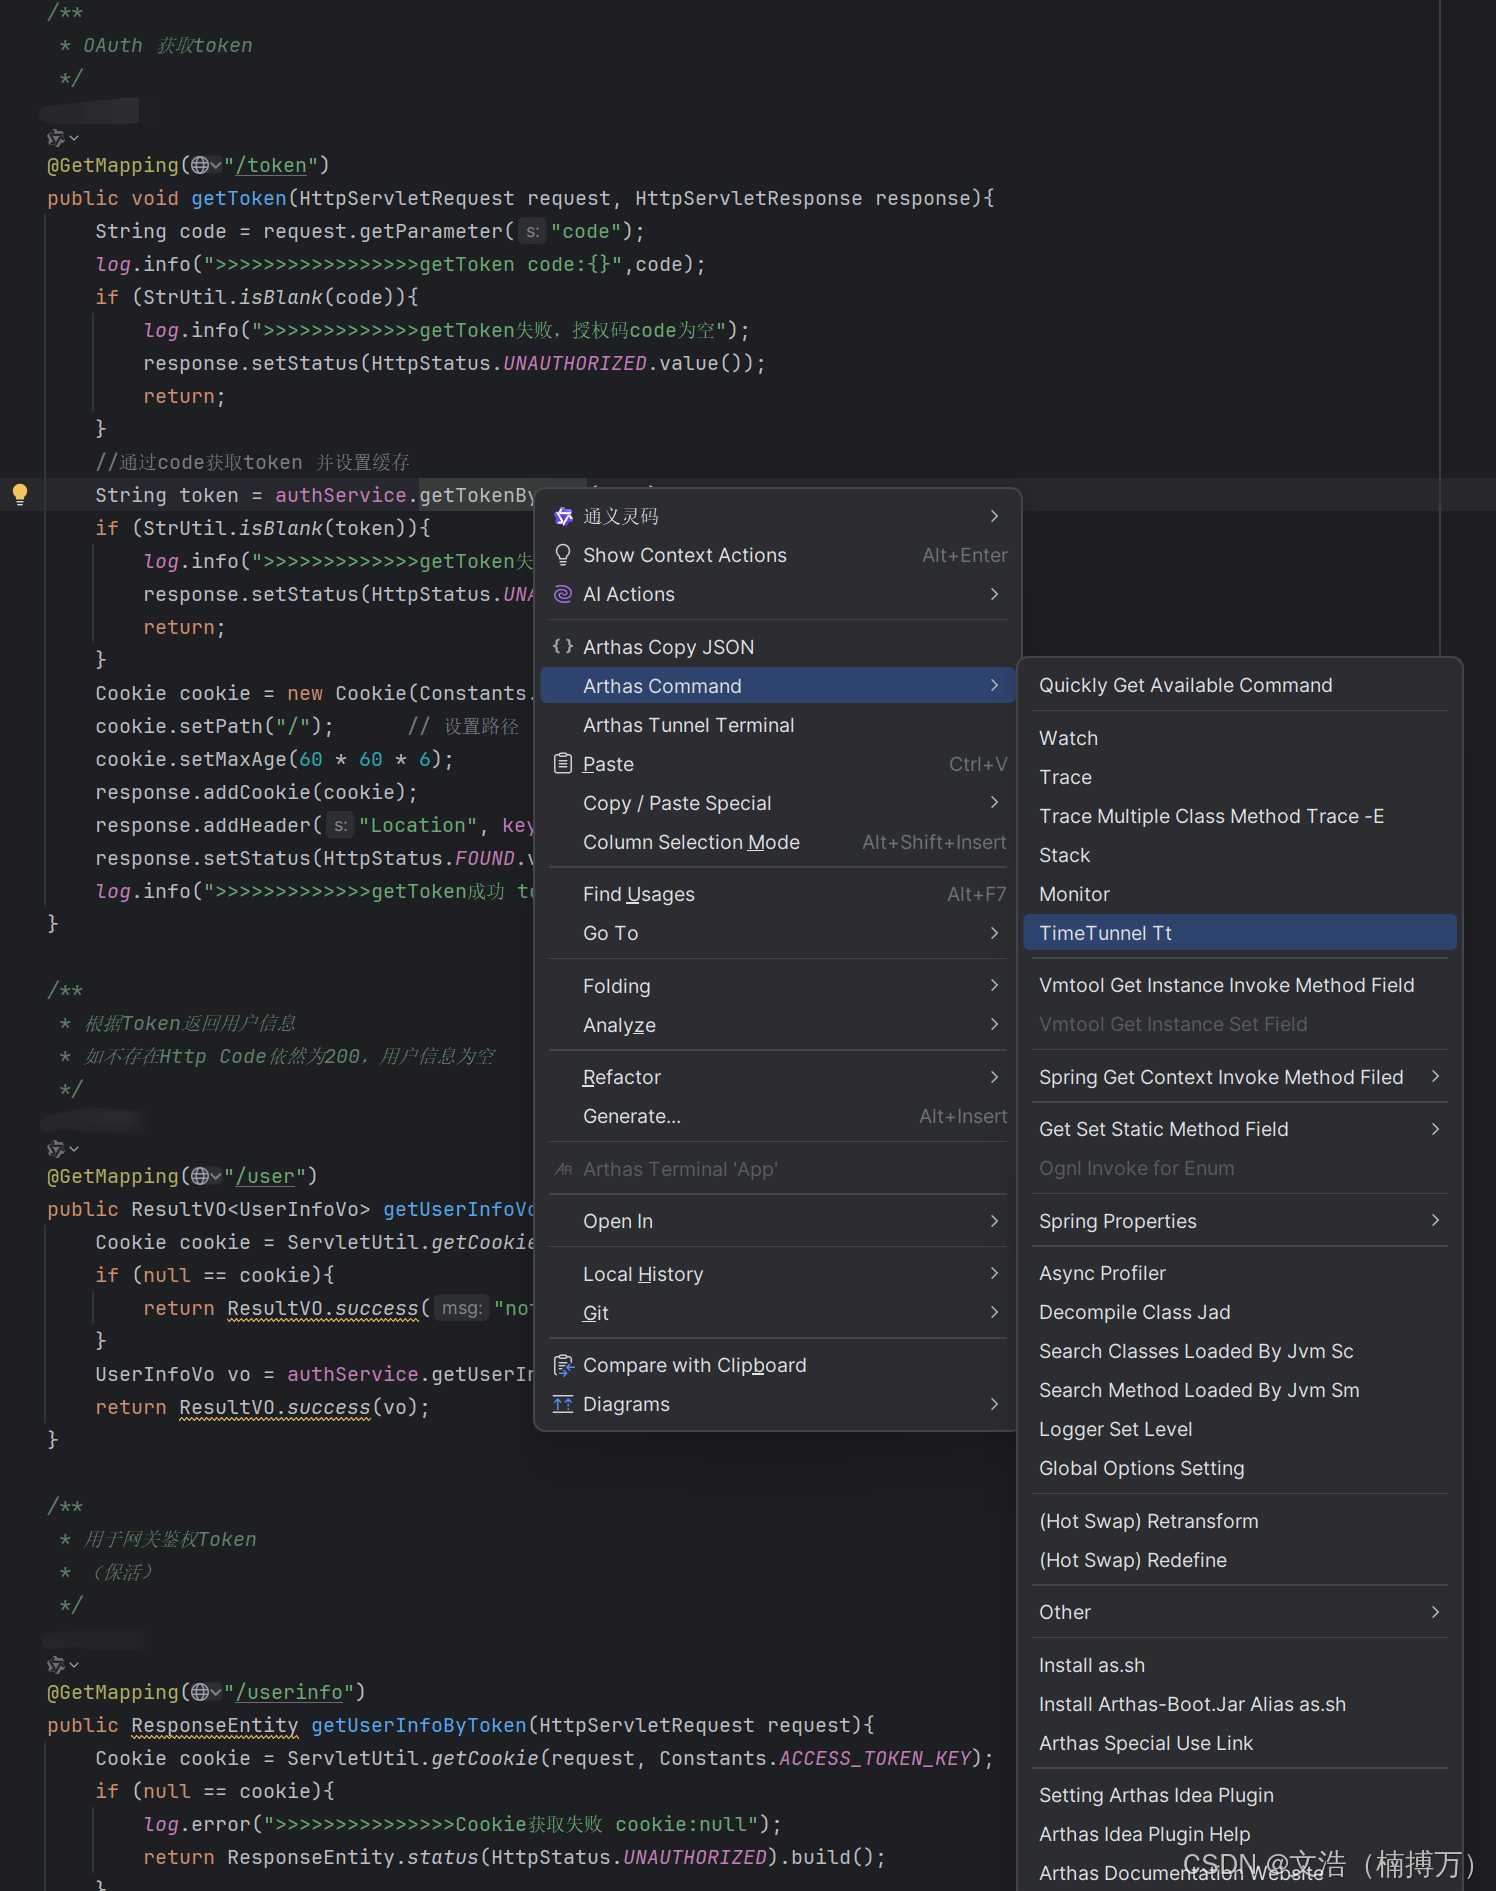Click the Show Context Actions bulb icon
Screen dimensions: 1496x1891
563,555
